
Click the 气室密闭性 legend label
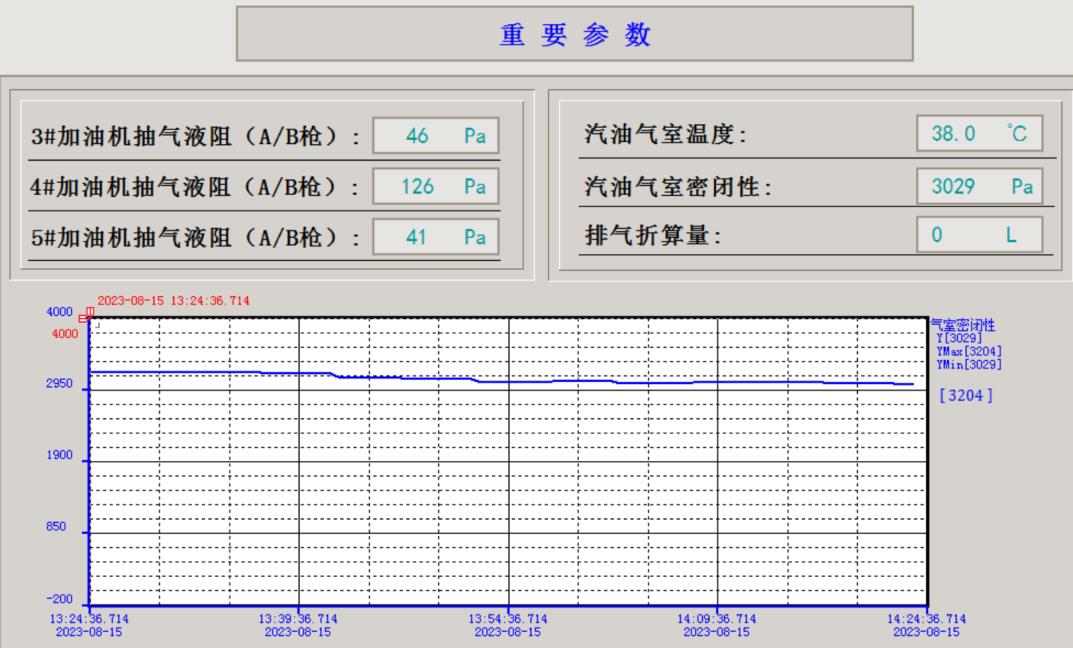point(964,325)
